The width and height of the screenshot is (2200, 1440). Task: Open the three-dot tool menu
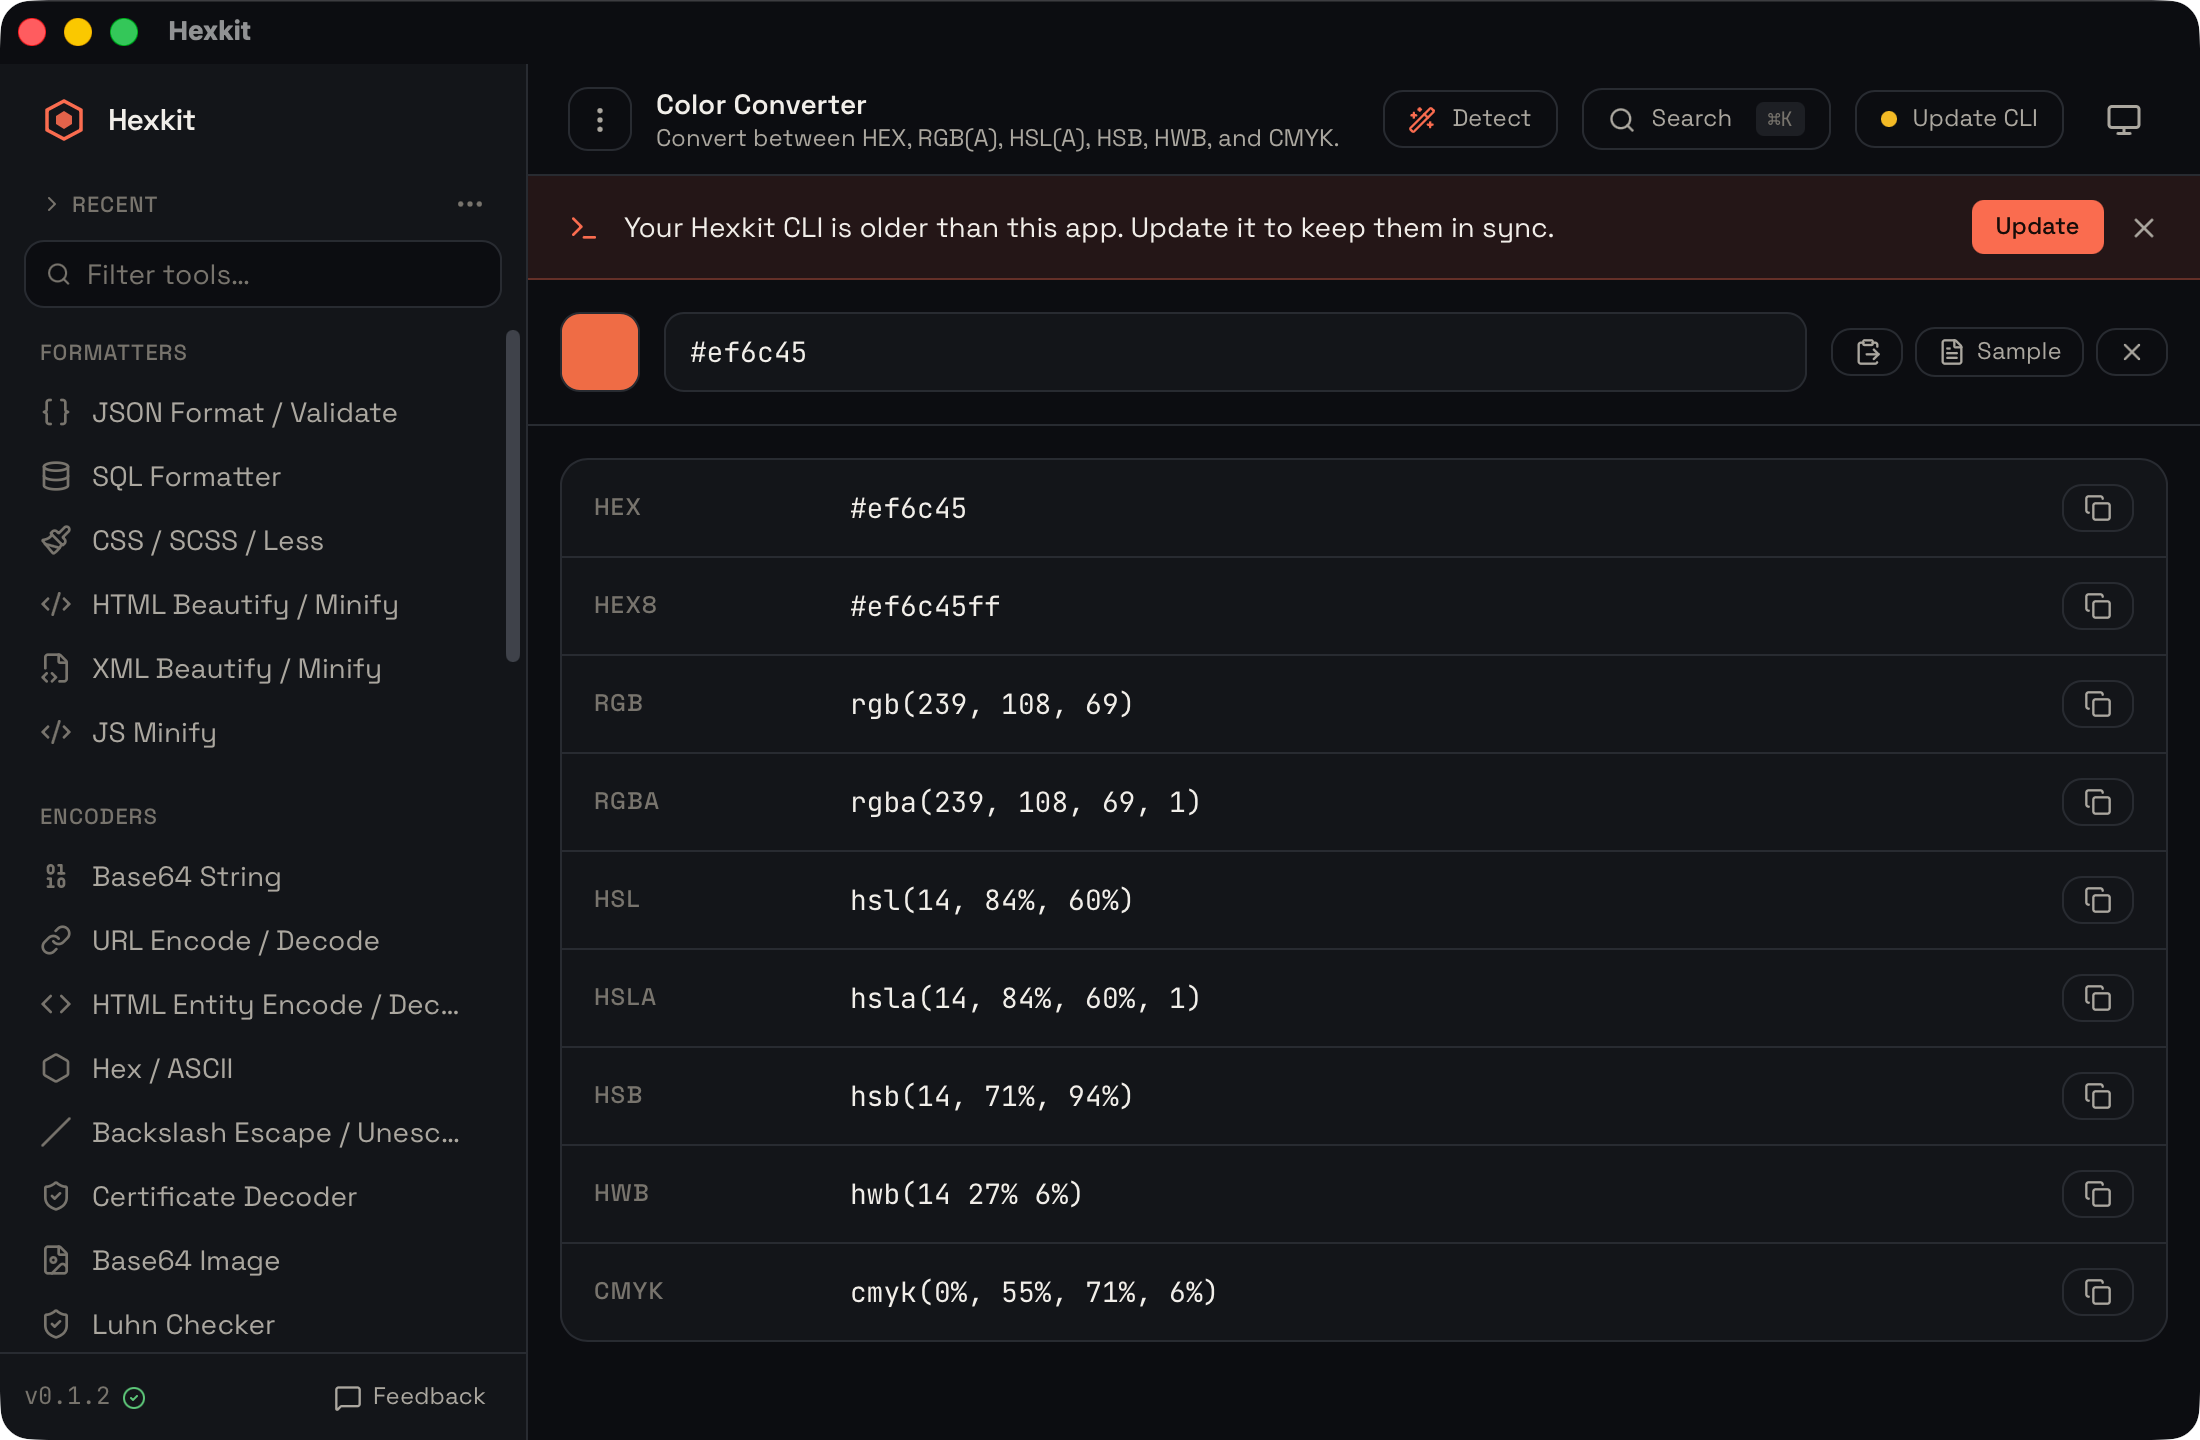pyautogui.click(x=600, y=120)
